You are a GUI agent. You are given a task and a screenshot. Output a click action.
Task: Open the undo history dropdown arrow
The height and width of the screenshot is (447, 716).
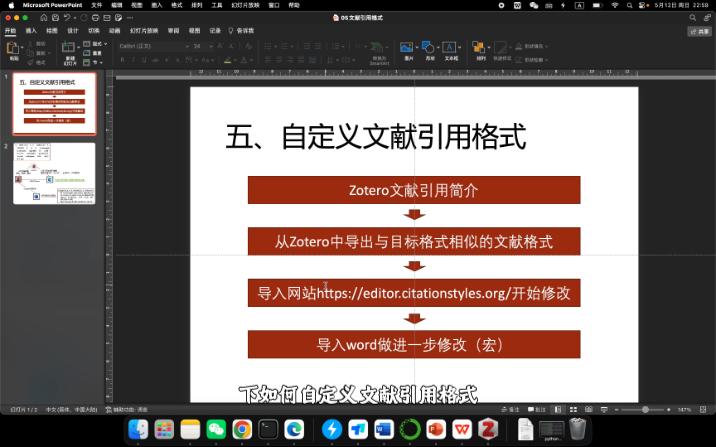pyautogui.click(x=74, y=18)
